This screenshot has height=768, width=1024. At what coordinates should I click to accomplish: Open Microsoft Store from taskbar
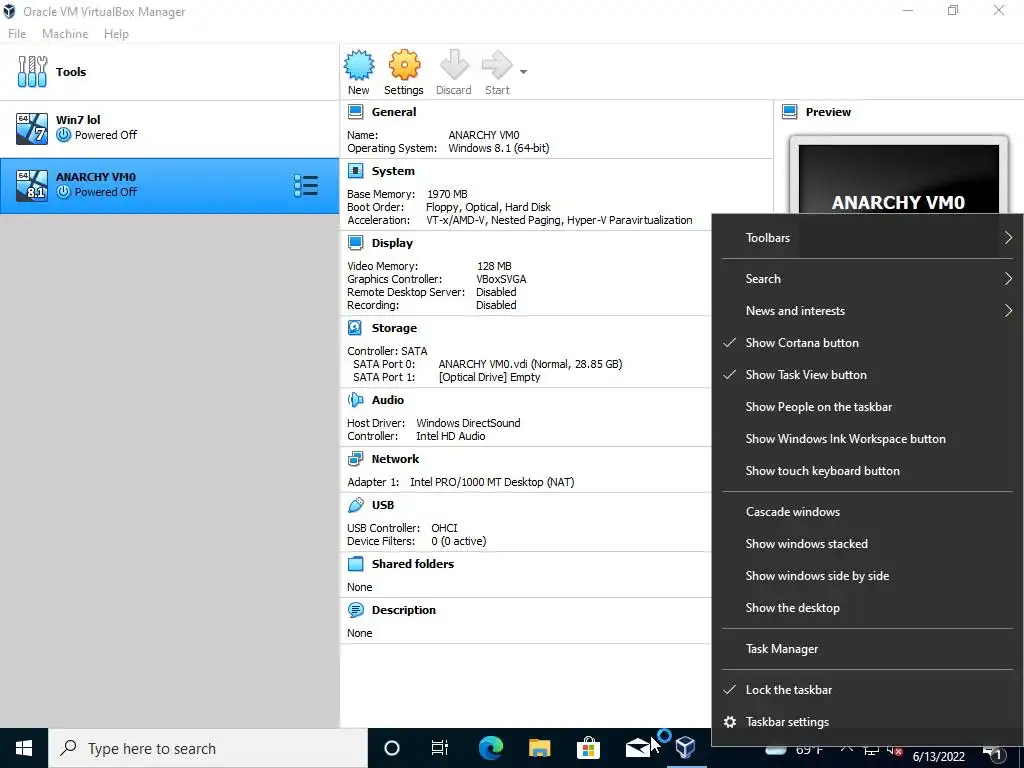588,748
